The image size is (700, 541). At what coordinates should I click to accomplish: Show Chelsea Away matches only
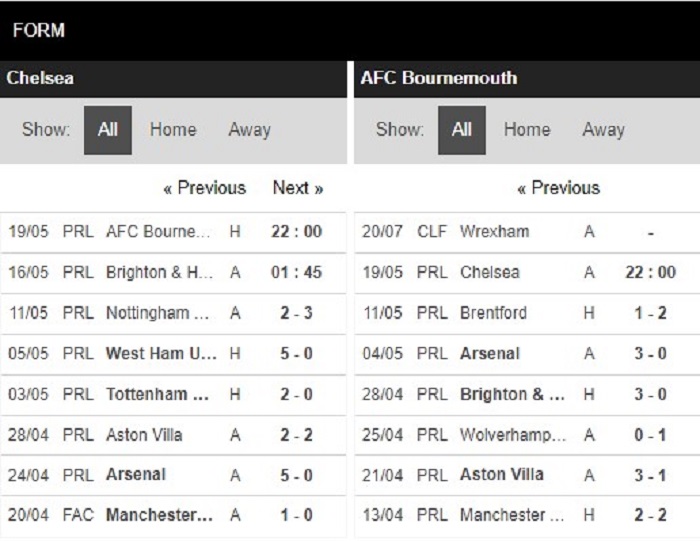[x=250, y=130]
